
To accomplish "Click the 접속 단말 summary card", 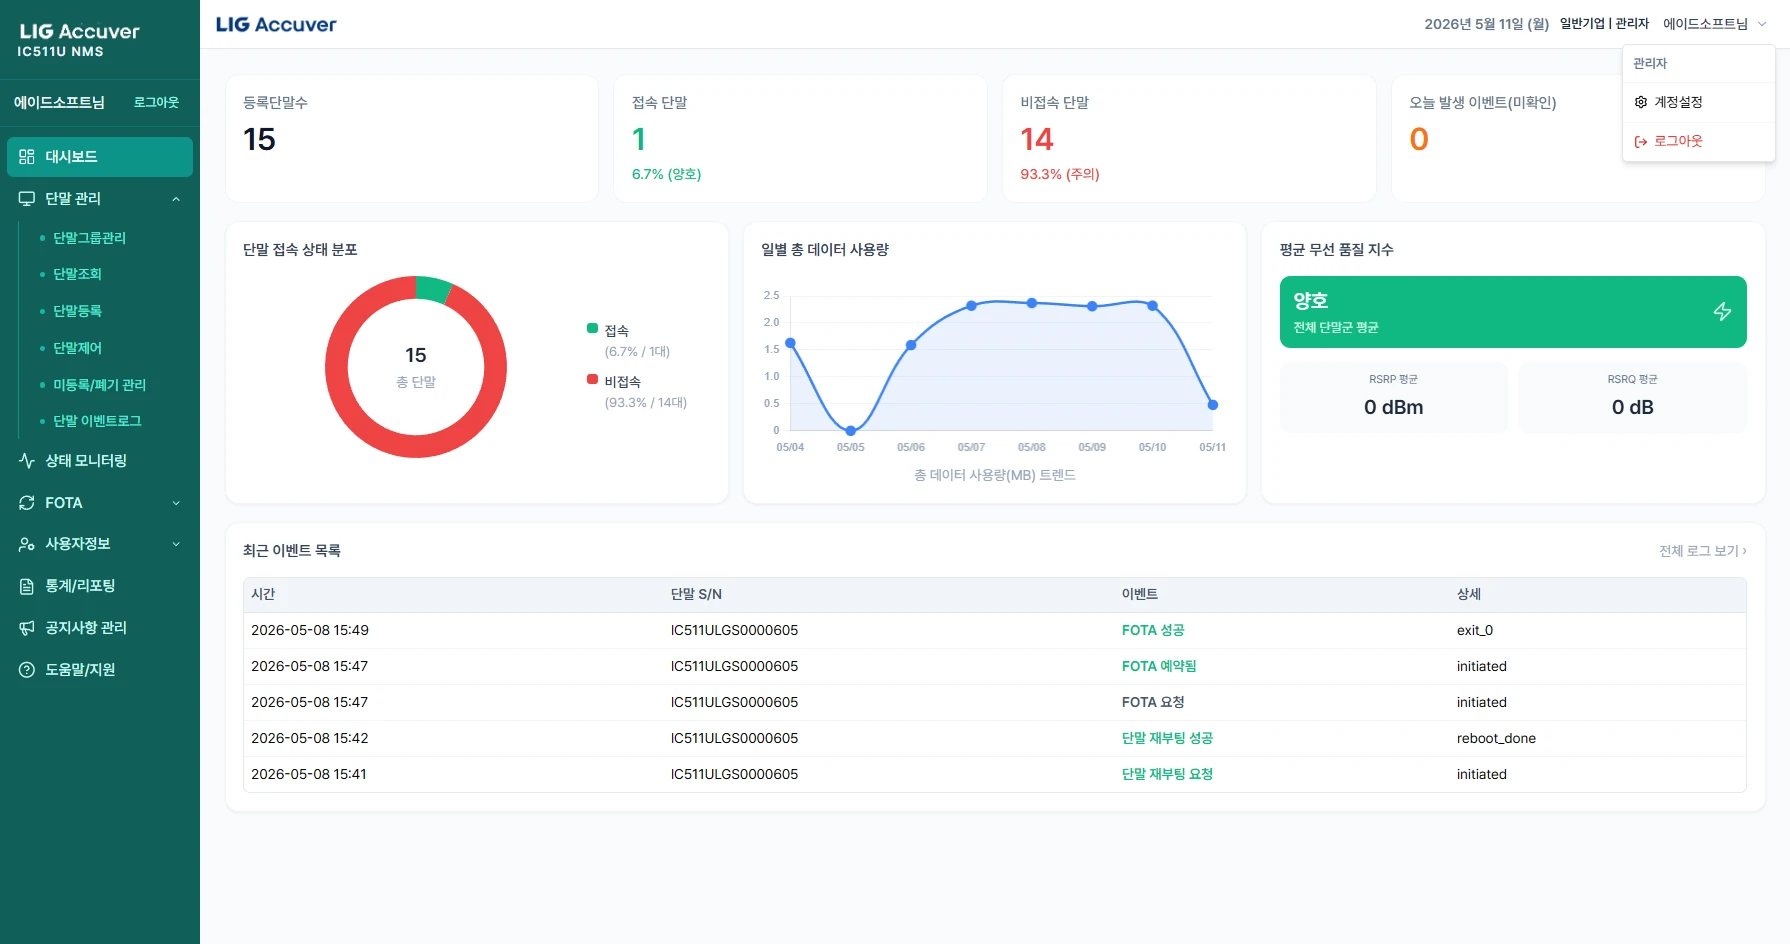I will click(x=800, y=139).
